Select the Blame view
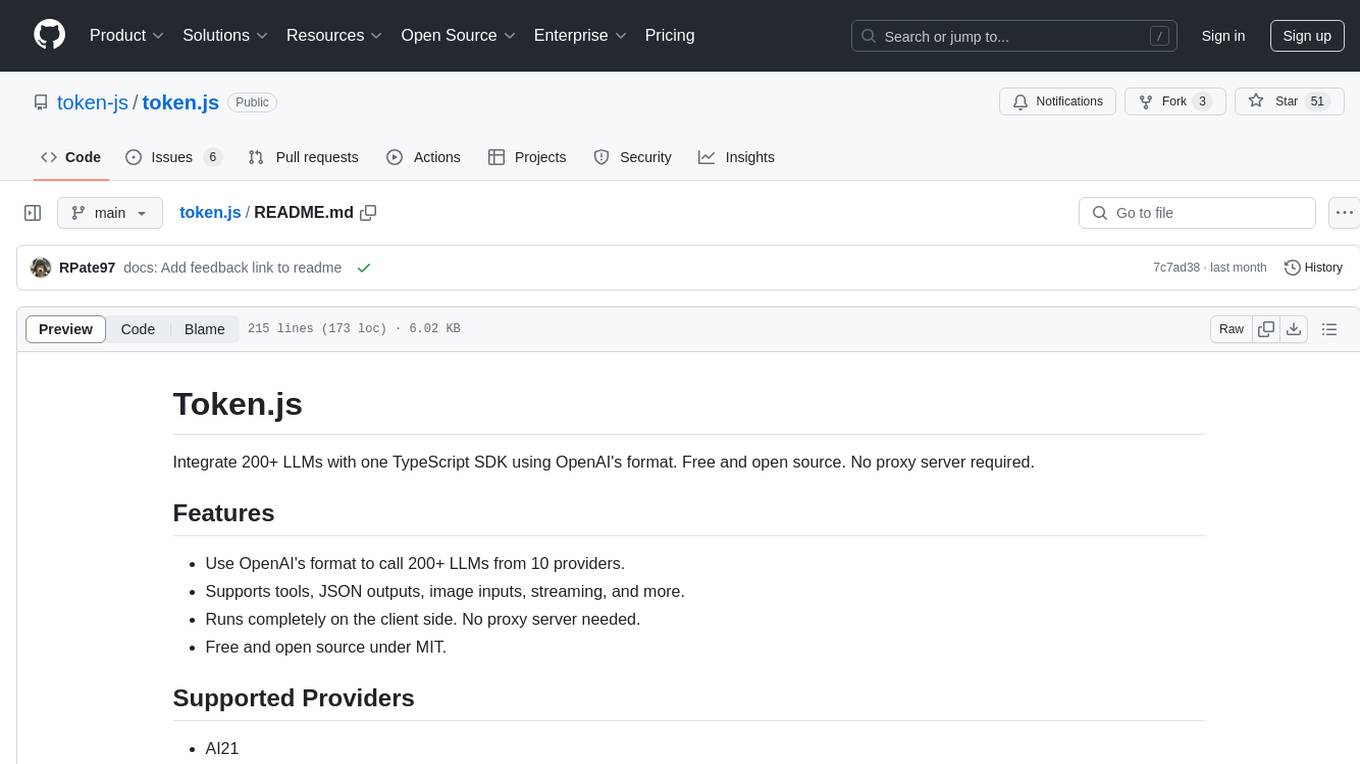Screen dimensions: 1360x764 tap(204, 329)
